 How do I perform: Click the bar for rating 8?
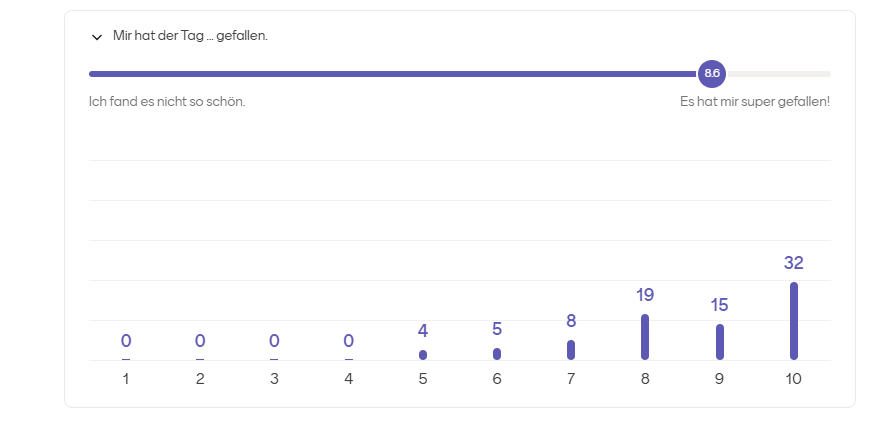click(x=645, y=337)
